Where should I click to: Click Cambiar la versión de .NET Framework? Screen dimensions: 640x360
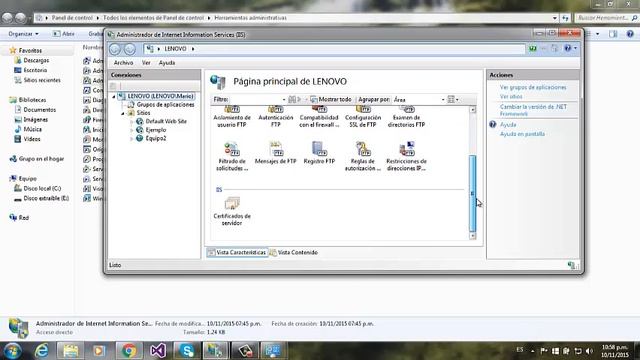point(533,110)
